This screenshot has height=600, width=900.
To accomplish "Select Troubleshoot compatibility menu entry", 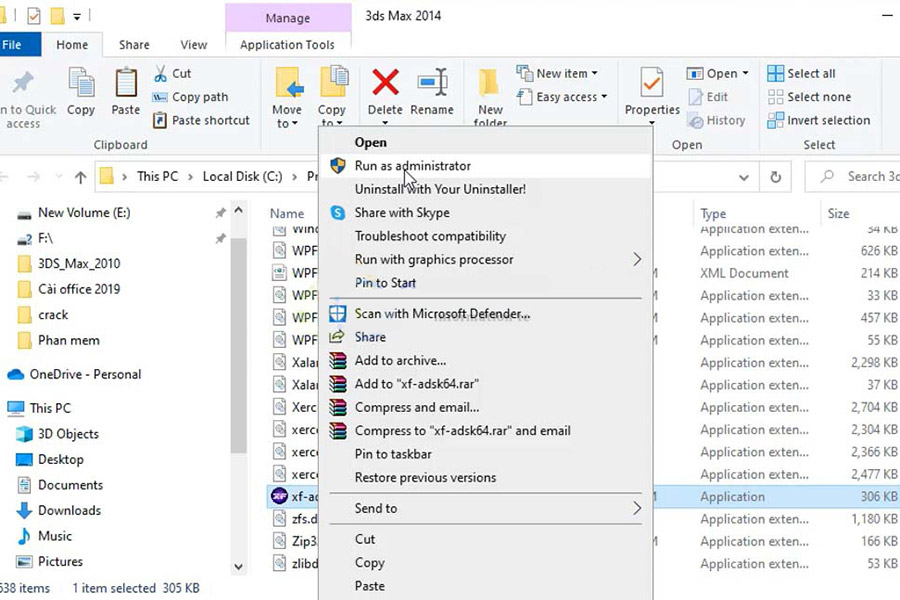I will 486,236.
